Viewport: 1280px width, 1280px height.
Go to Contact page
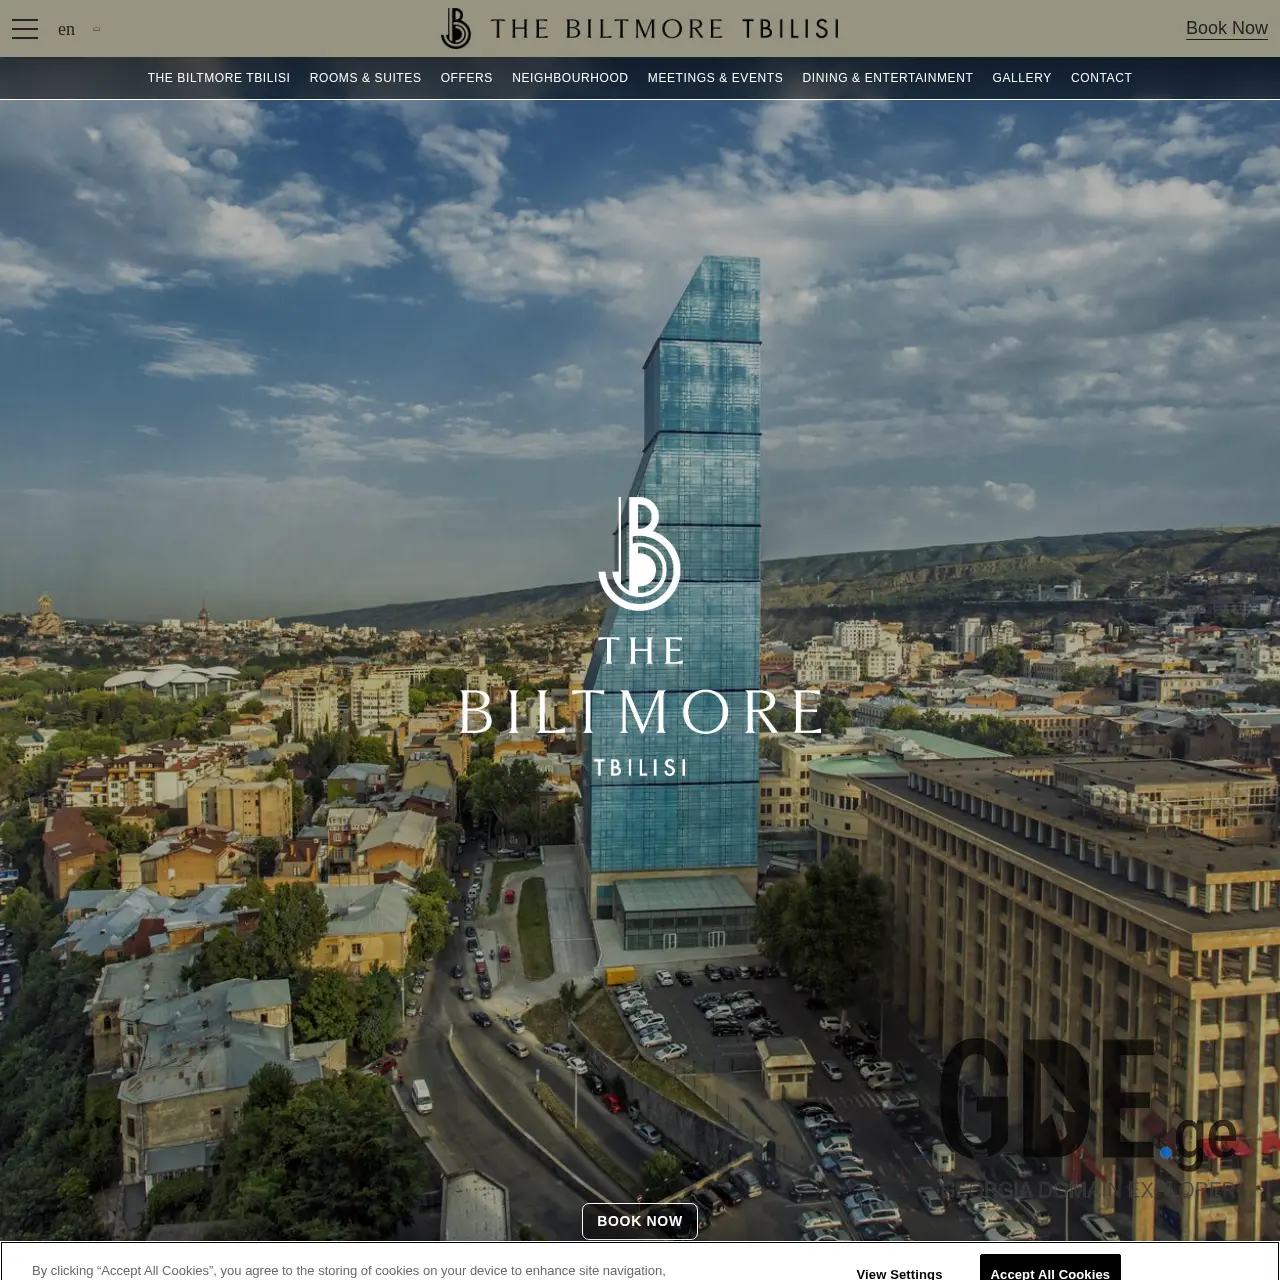[1101, 78]
